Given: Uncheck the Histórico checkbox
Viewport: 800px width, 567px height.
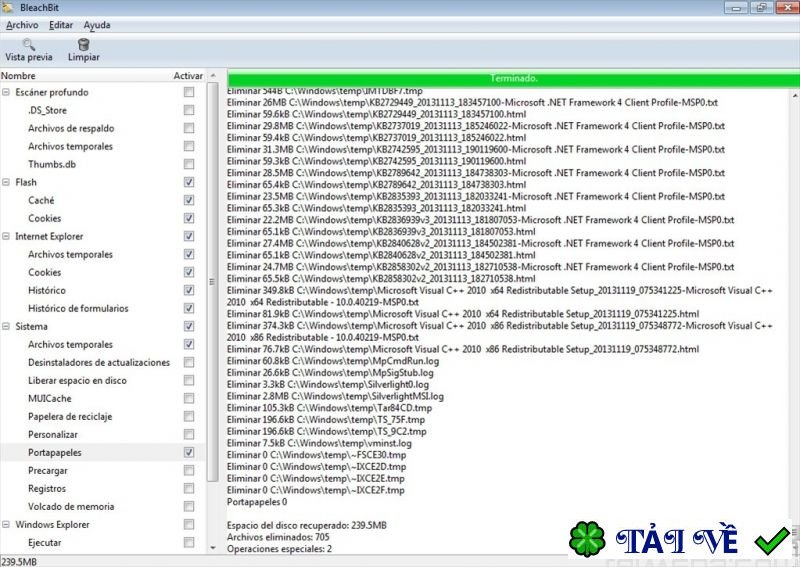Looking at the screenshot, I should tap(189, 290).
